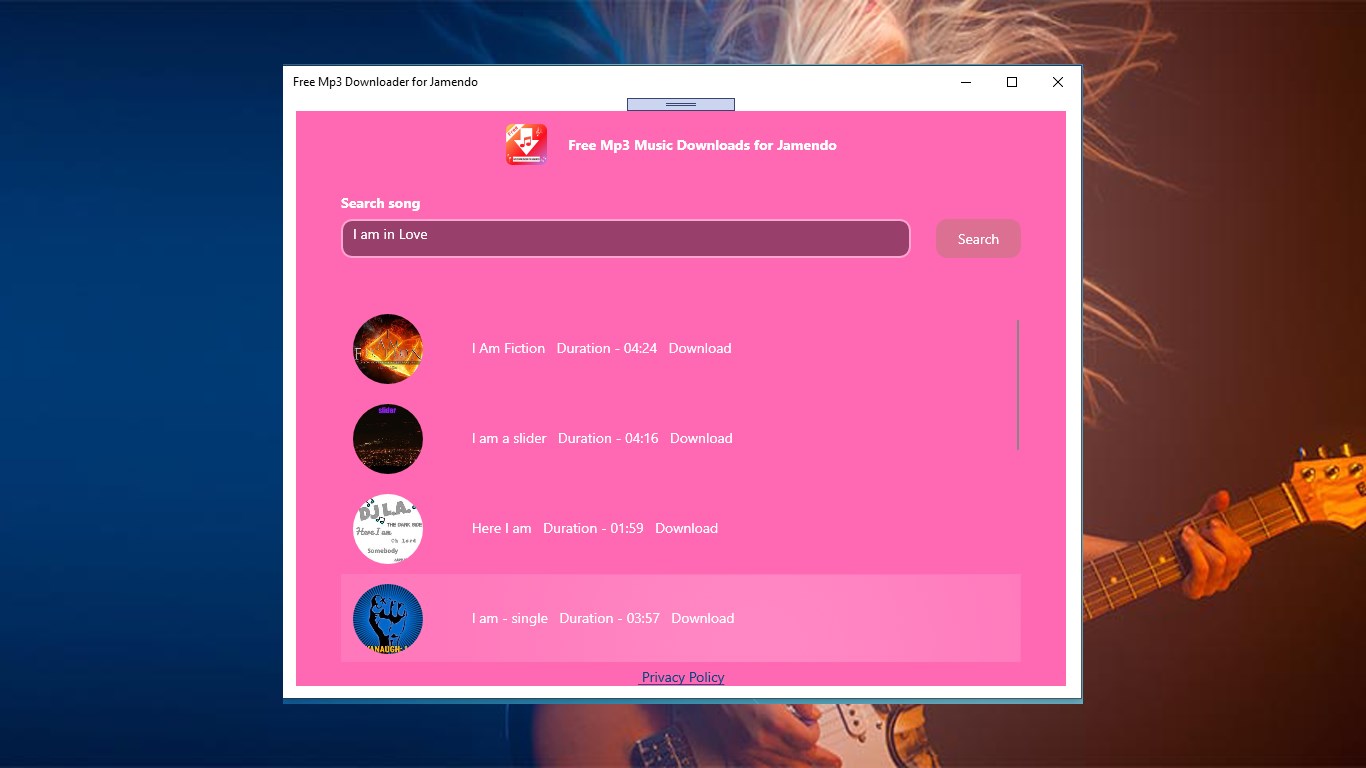The height and width of the screenshot is (768, 1366).
Task: Open the Here I am album thumbnail
Action: [388, 529]
